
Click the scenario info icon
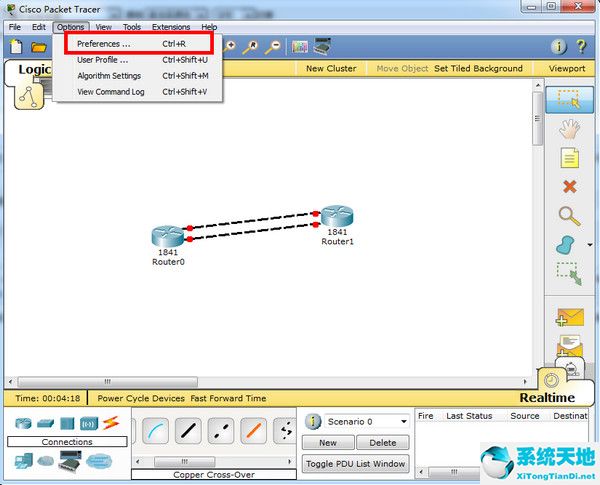click(313, 421)
